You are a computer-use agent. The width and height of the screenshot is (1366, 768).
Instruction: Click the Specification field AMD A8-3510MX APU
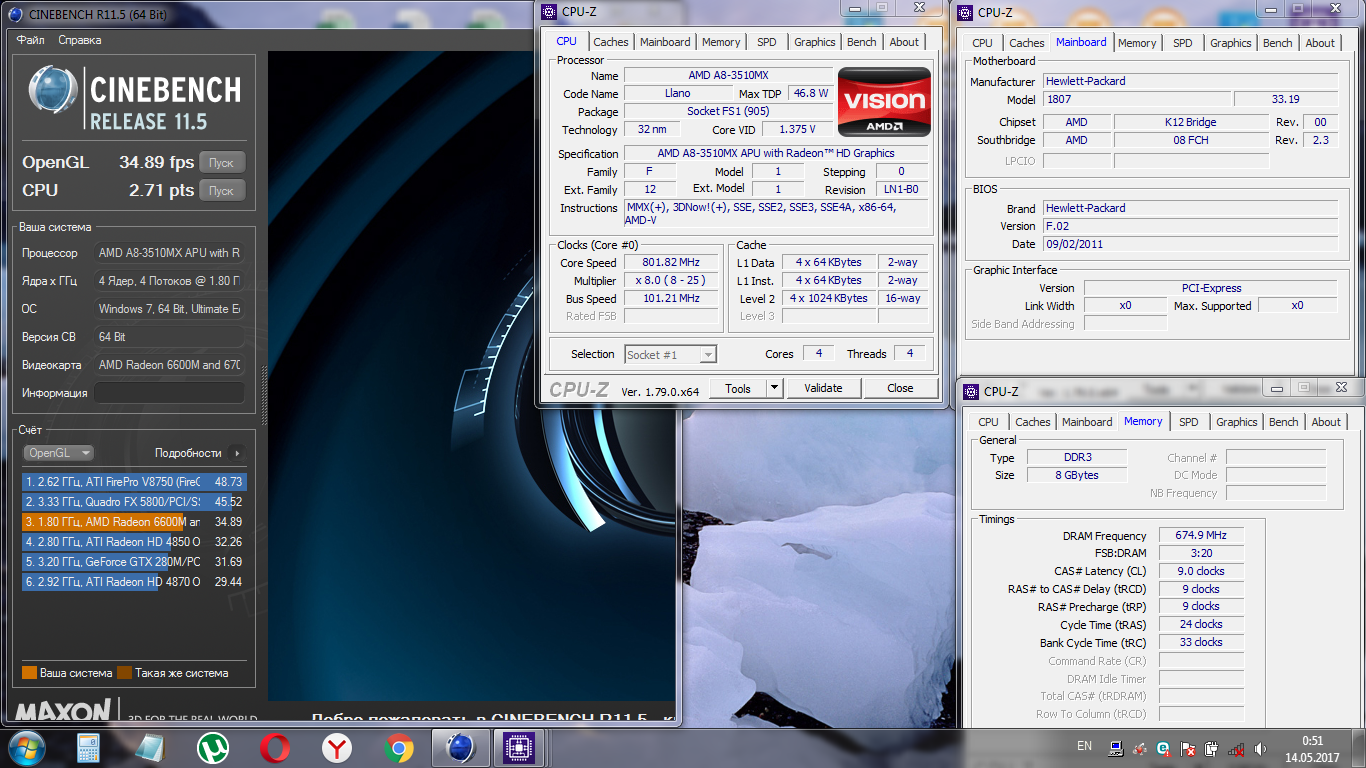pos(776,154)
